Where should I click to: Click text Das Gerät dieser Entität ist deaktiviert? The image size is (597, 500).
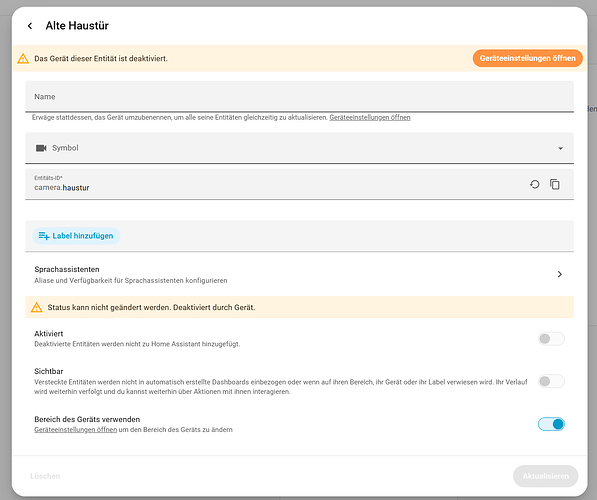point(101,59)
